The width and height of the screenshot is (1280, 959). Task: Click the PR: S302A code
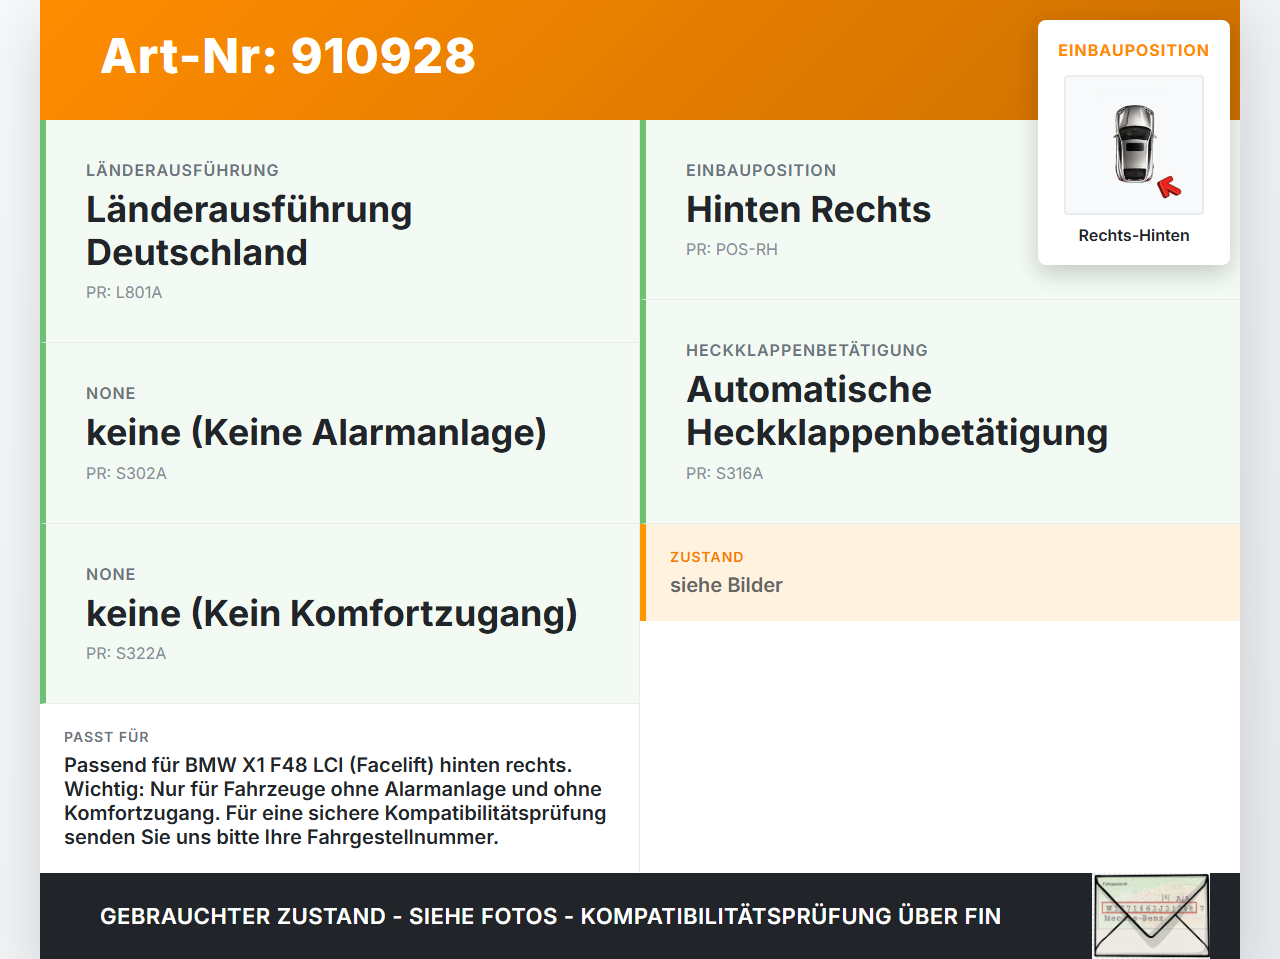pyautogui.click(x=126, y=473)
